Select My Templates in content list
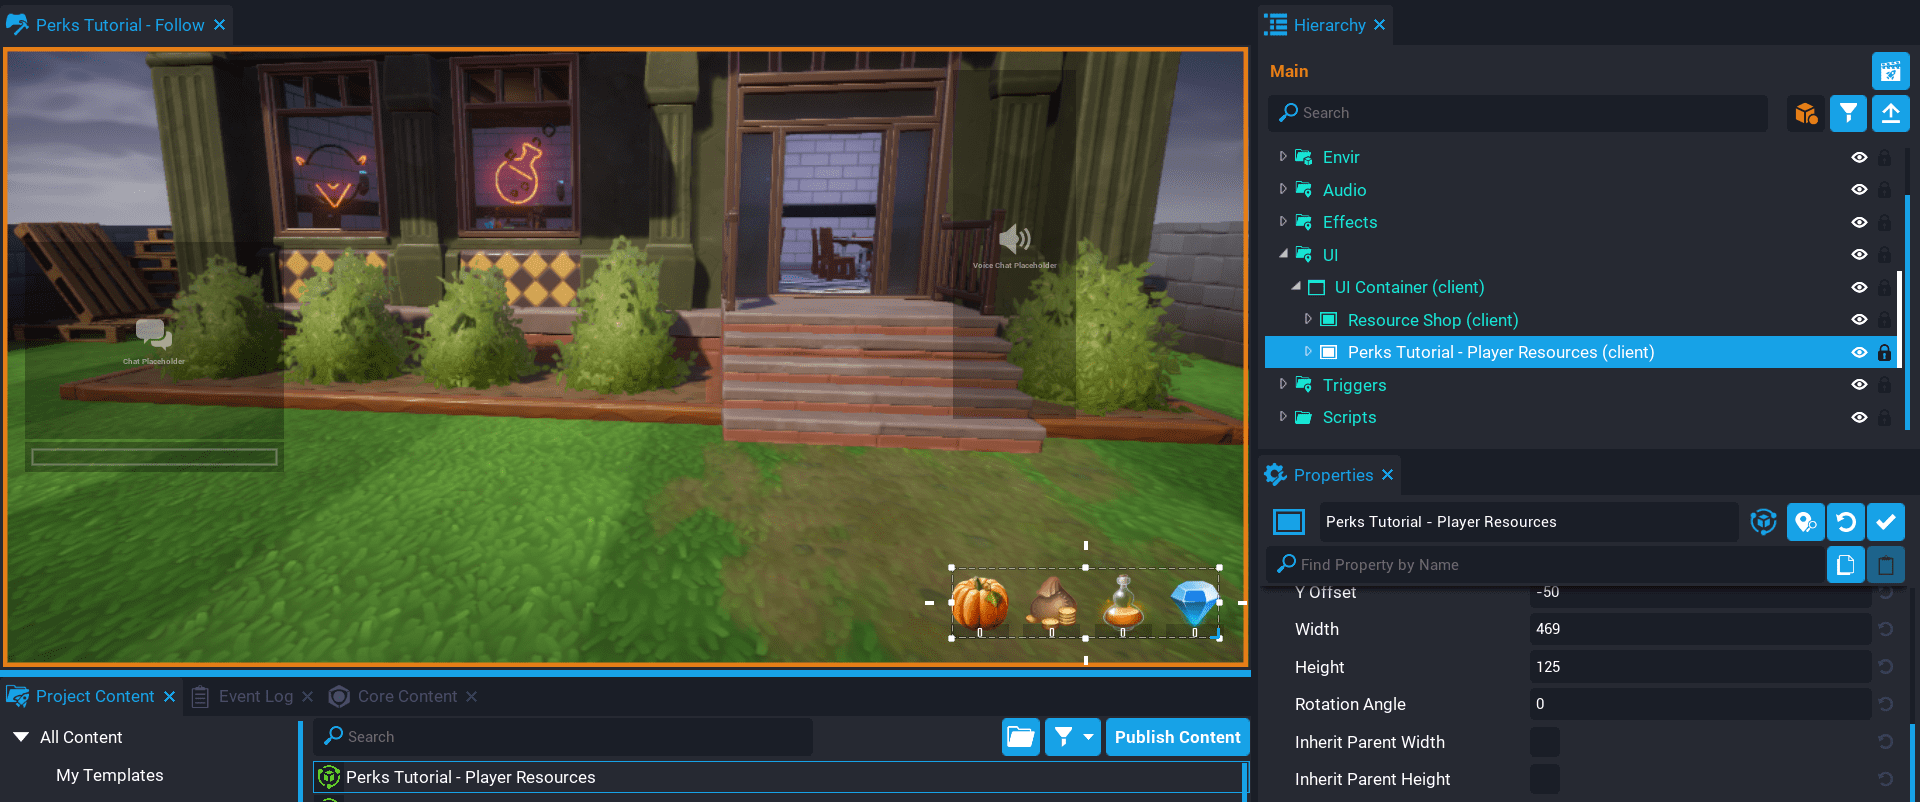This screenshot has height=802, width=1920. point(109,775)
